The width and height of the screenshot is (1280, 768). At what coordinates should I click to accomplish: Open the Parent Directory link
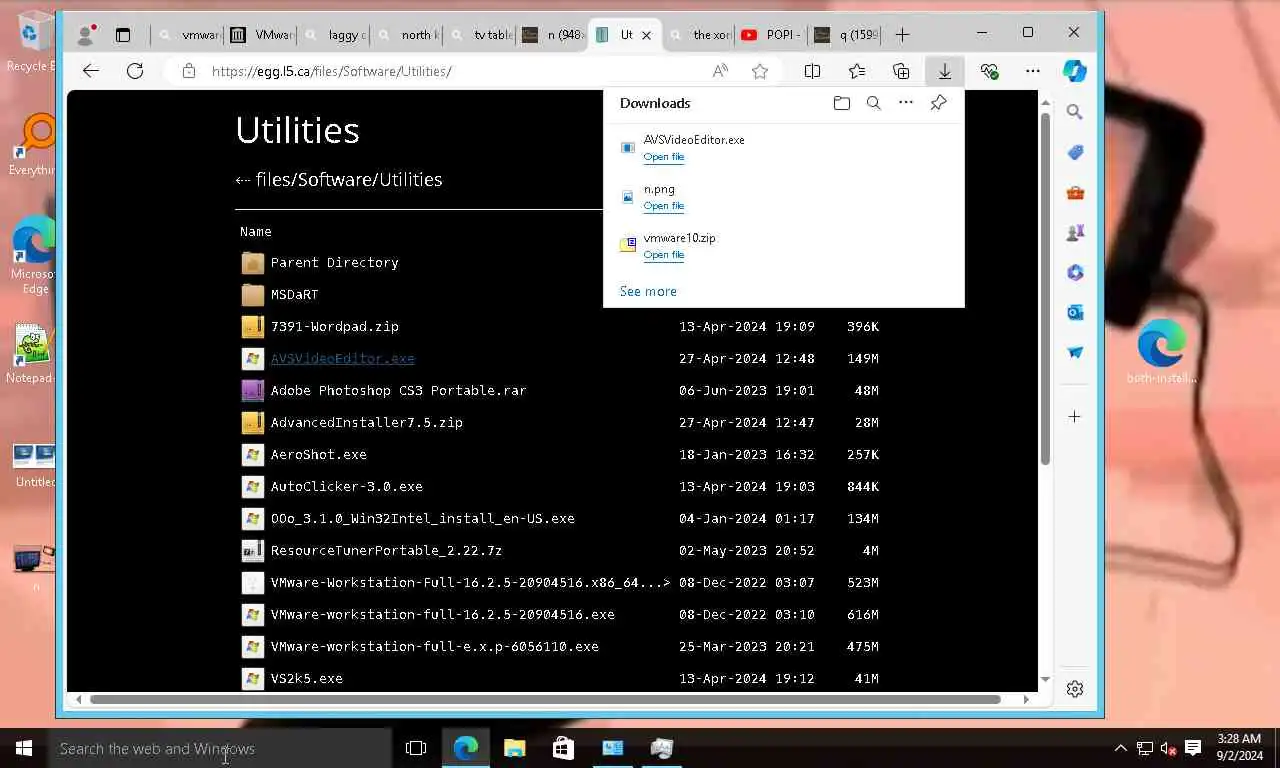click(334, 262)
